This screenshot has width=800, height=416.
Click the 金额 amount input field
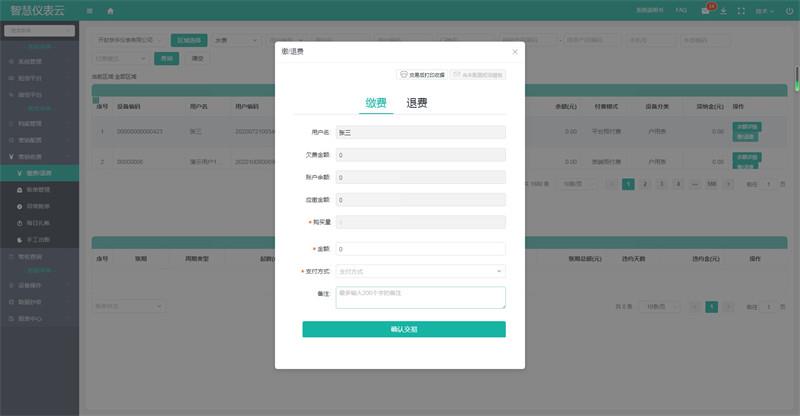click(x=420, y=249)
